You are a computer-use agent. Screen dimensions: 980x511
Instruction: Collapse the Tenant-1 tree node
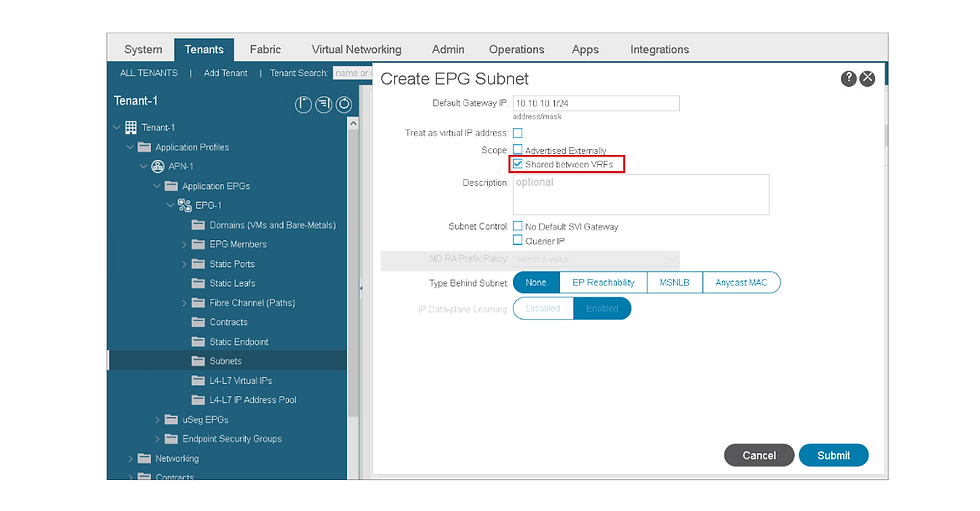116,127
